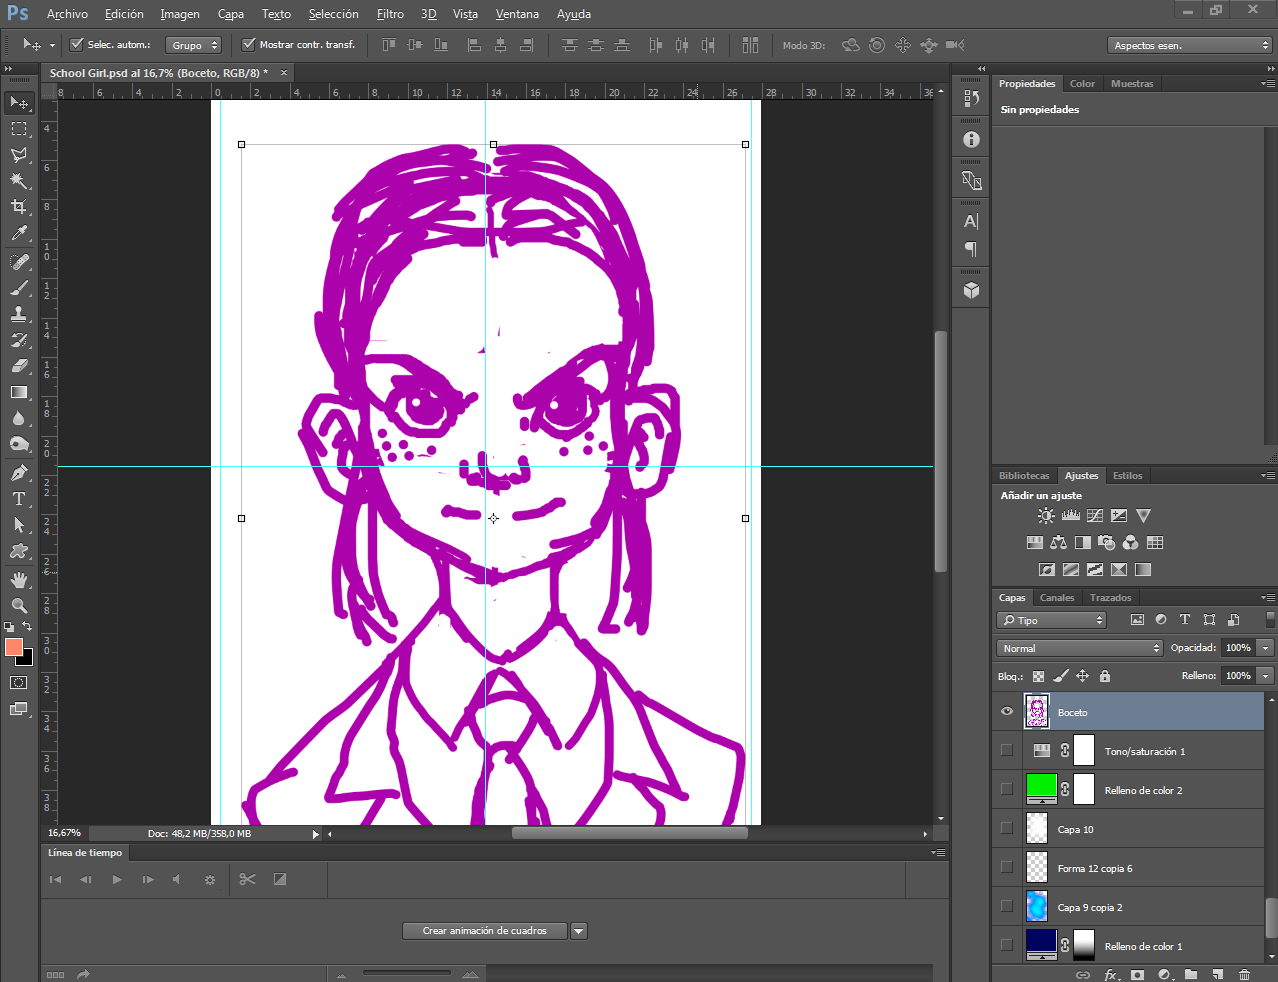Open the Filtro menu
The height and width of the screenshot is (982, 1278).
click(390, 14)
